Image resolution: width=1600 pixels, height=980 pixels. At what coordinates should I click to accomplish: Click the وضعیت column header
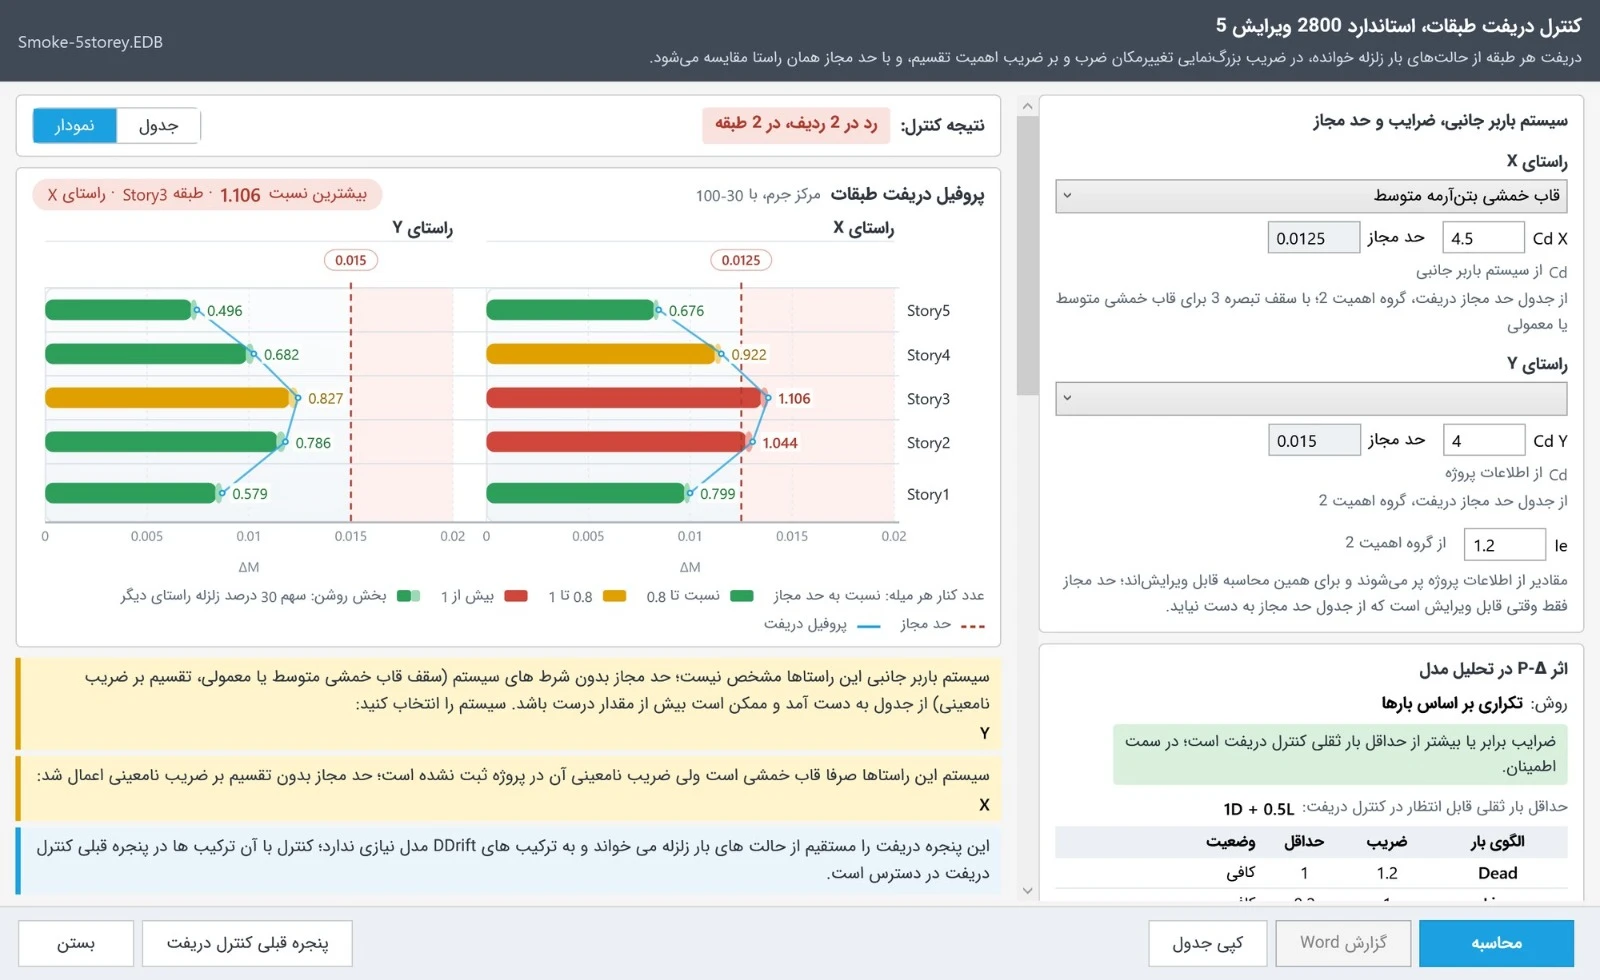point(1230,842)
